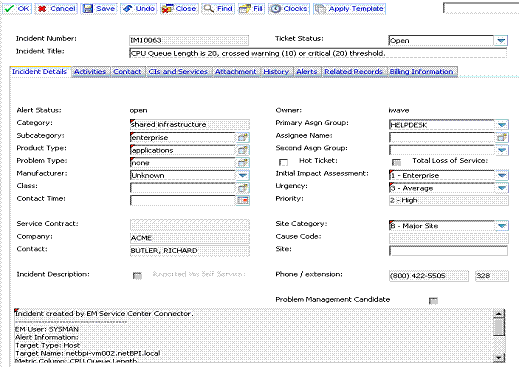
Task: Click the Cancel toolbar button
Action: tap(56, 9)
